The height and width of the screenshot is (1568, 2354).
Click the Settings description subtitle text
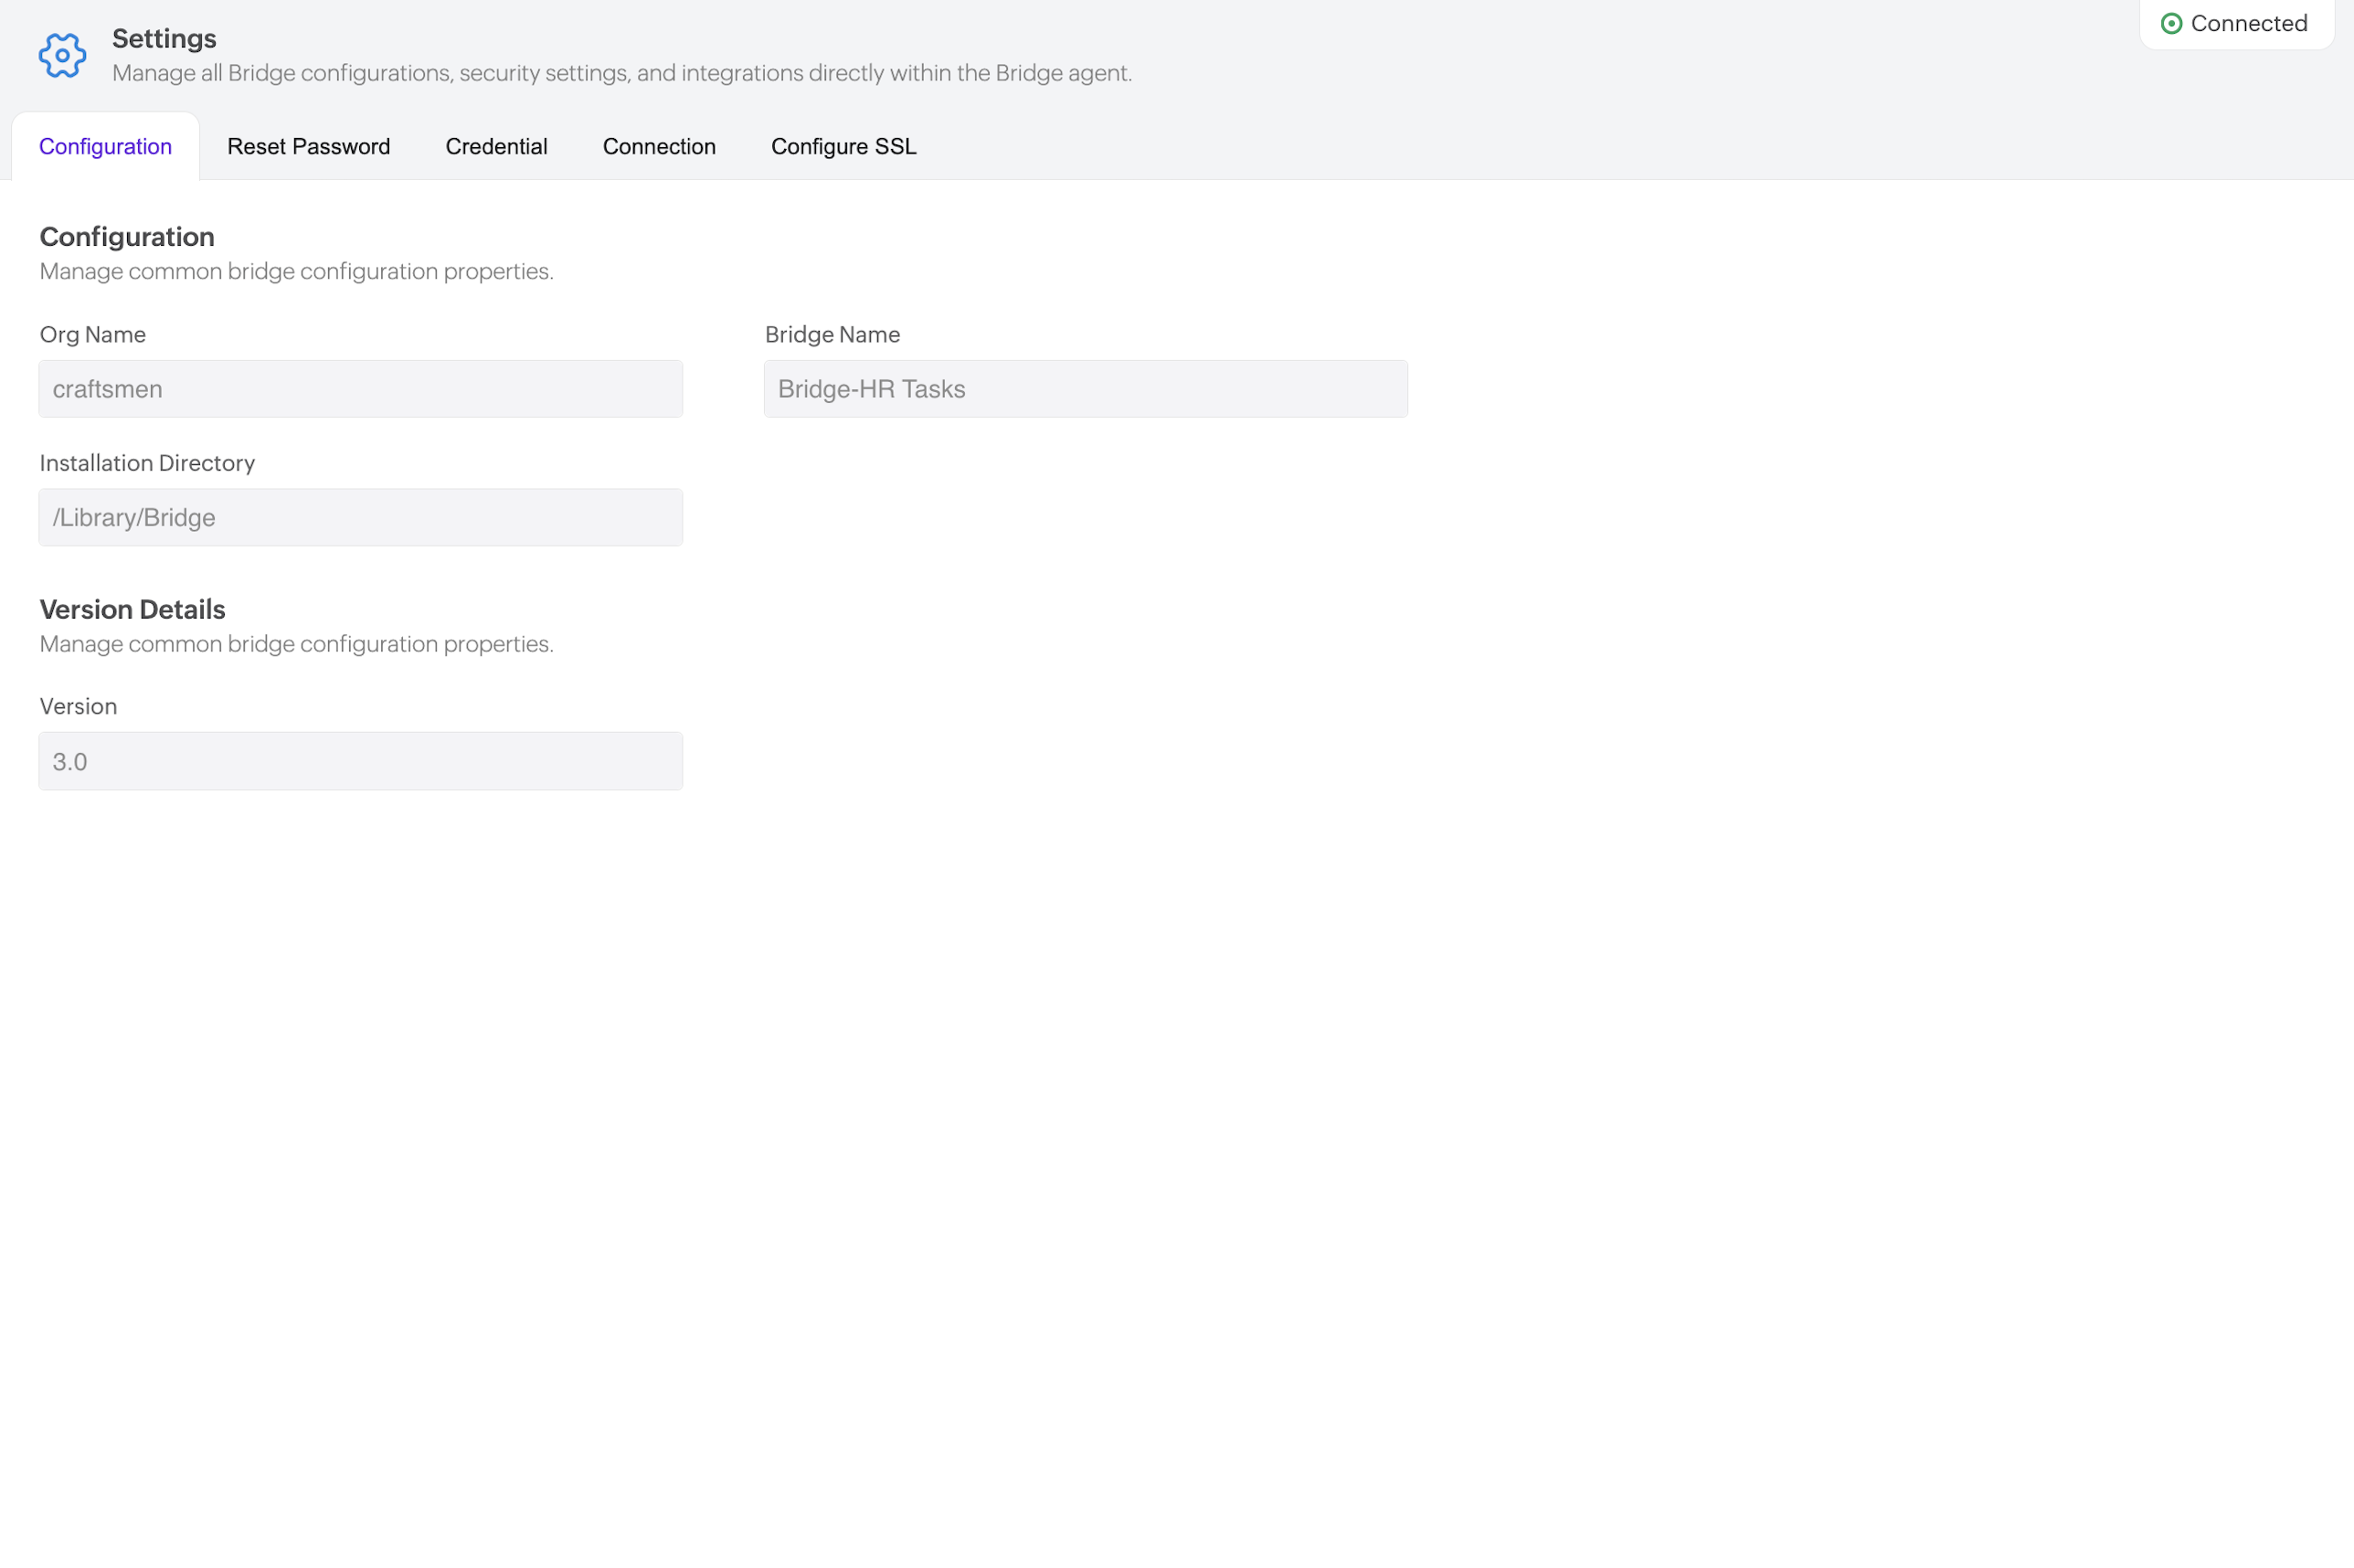[x=621, y=73]
